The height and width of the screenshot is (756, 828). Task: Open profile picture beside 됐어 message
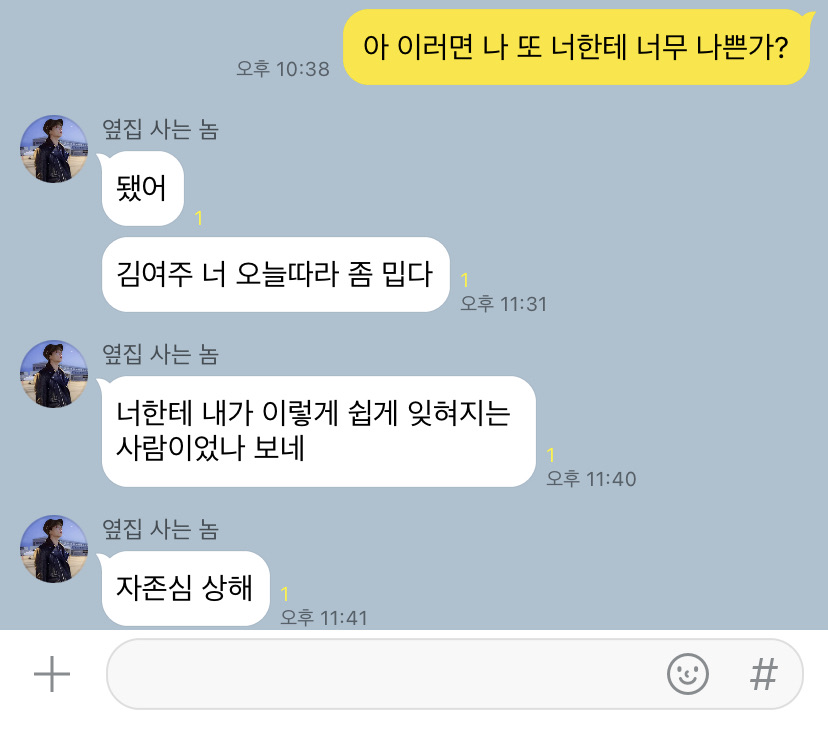[x=54, y=149]
